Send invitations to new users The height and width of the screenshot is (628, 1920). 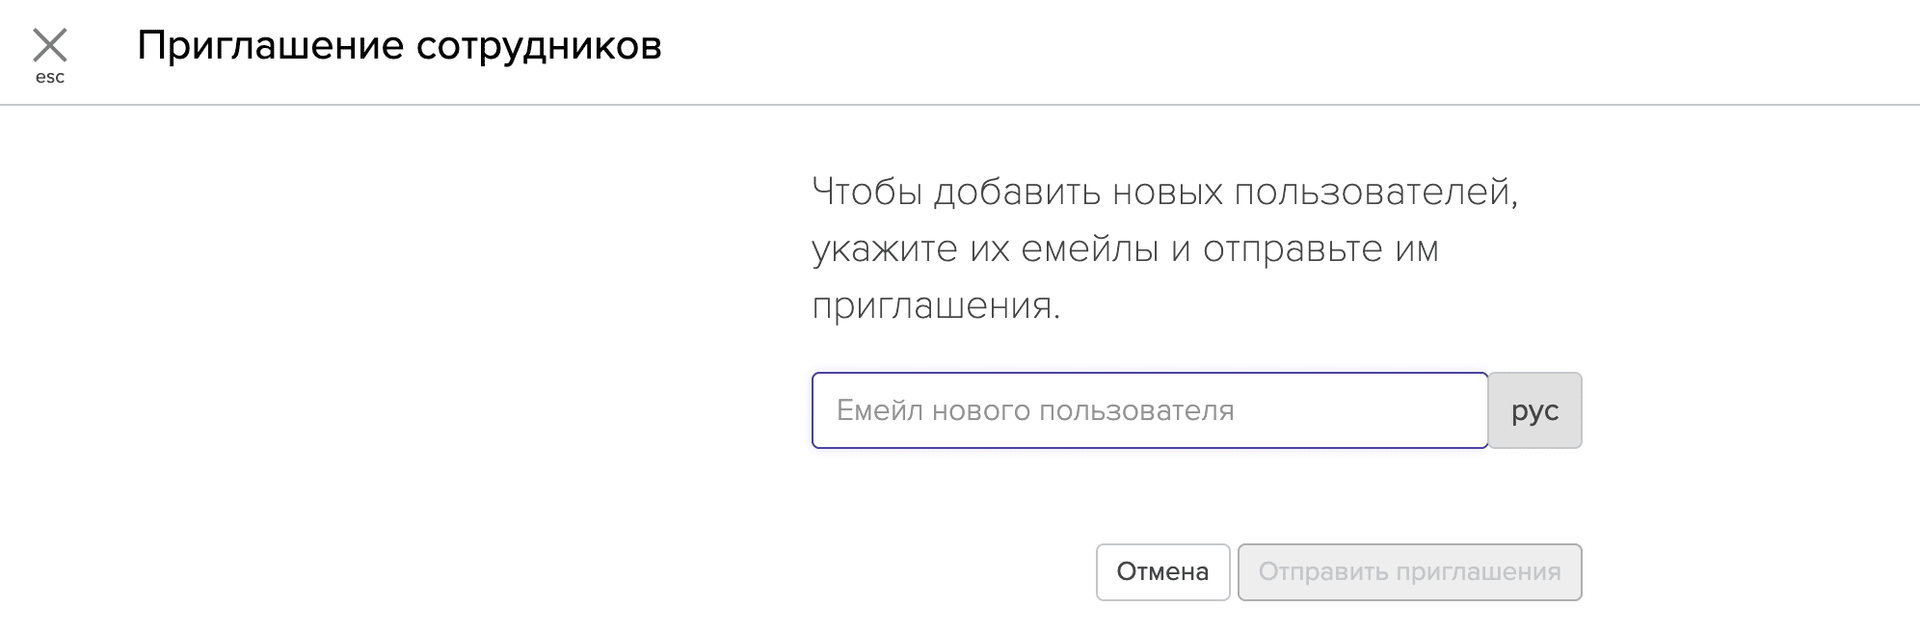(1409, 572)
